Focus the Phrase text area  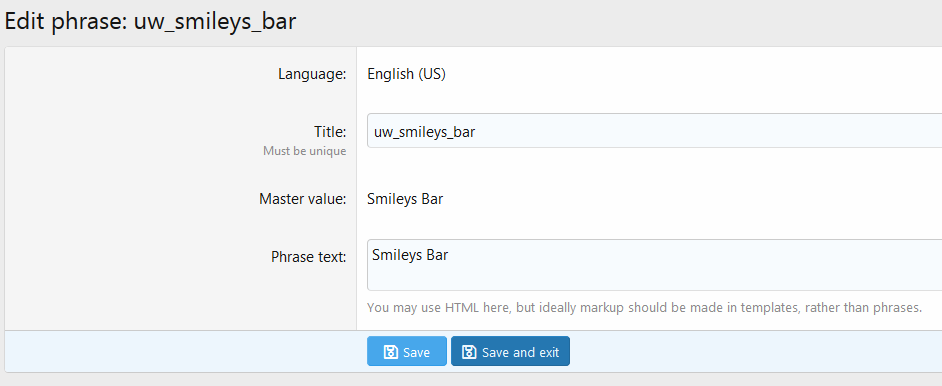click(x=654, y=265)
